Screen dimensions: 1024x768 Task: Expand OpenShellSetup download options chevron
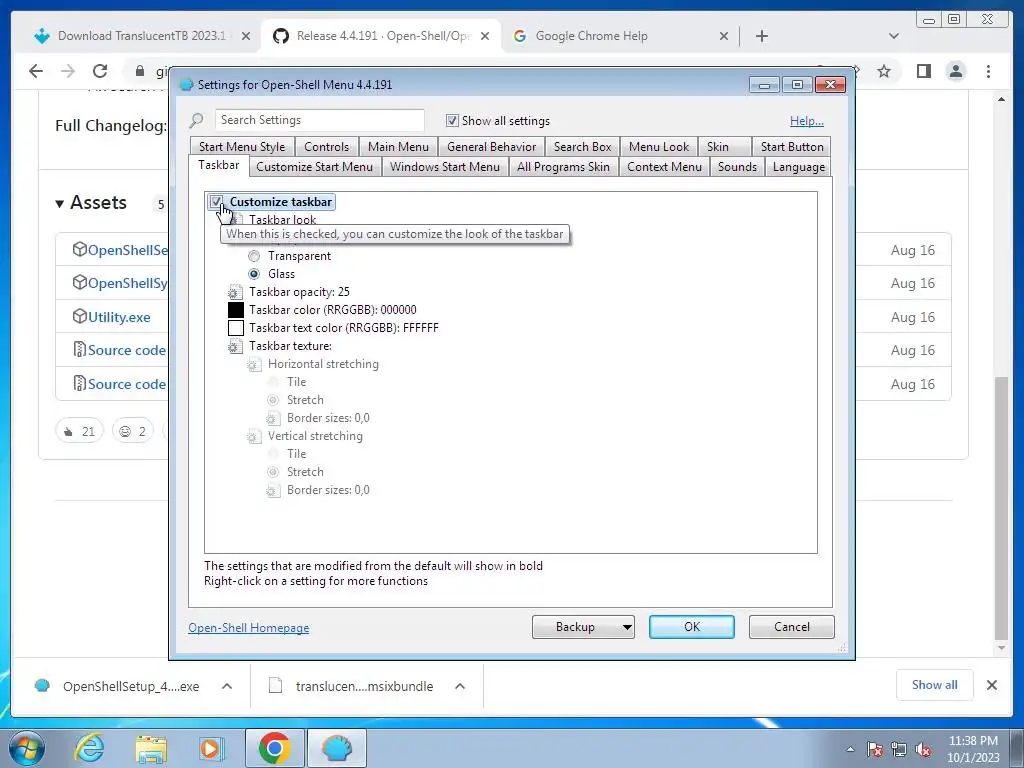pyautogui.click(x=227, y=686)
